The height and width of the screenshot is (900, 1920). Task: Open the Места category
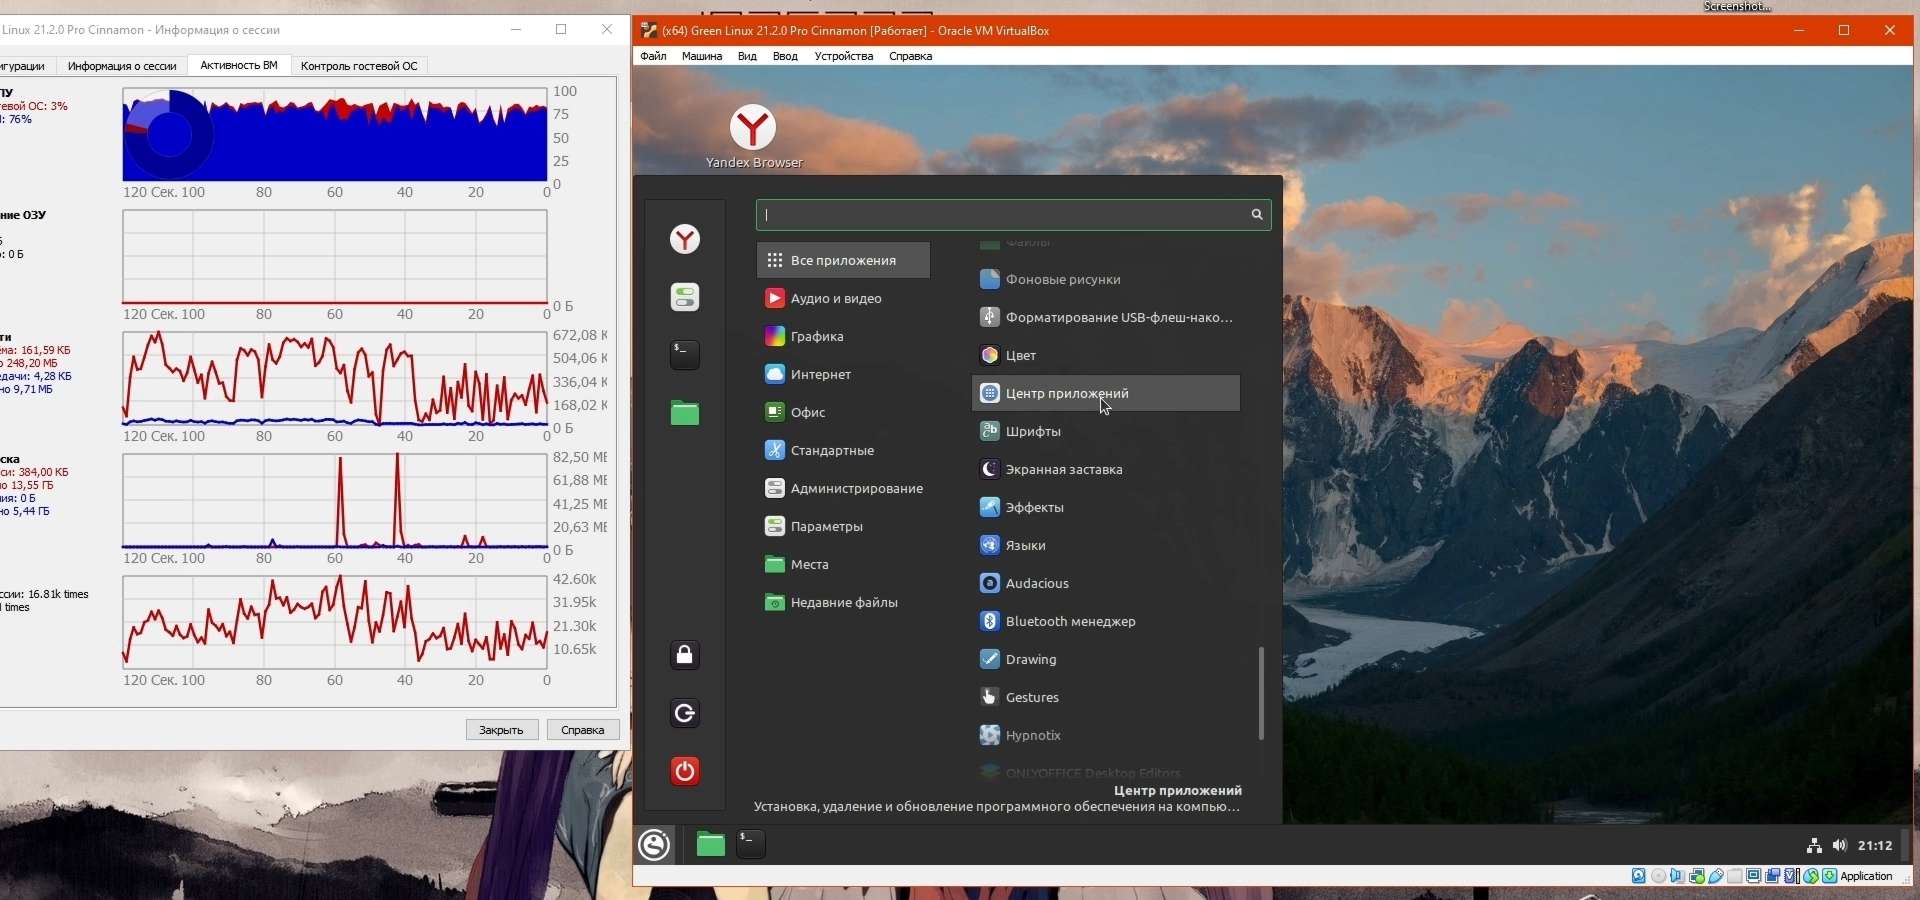pyautogui.click(x=843, y=564)
